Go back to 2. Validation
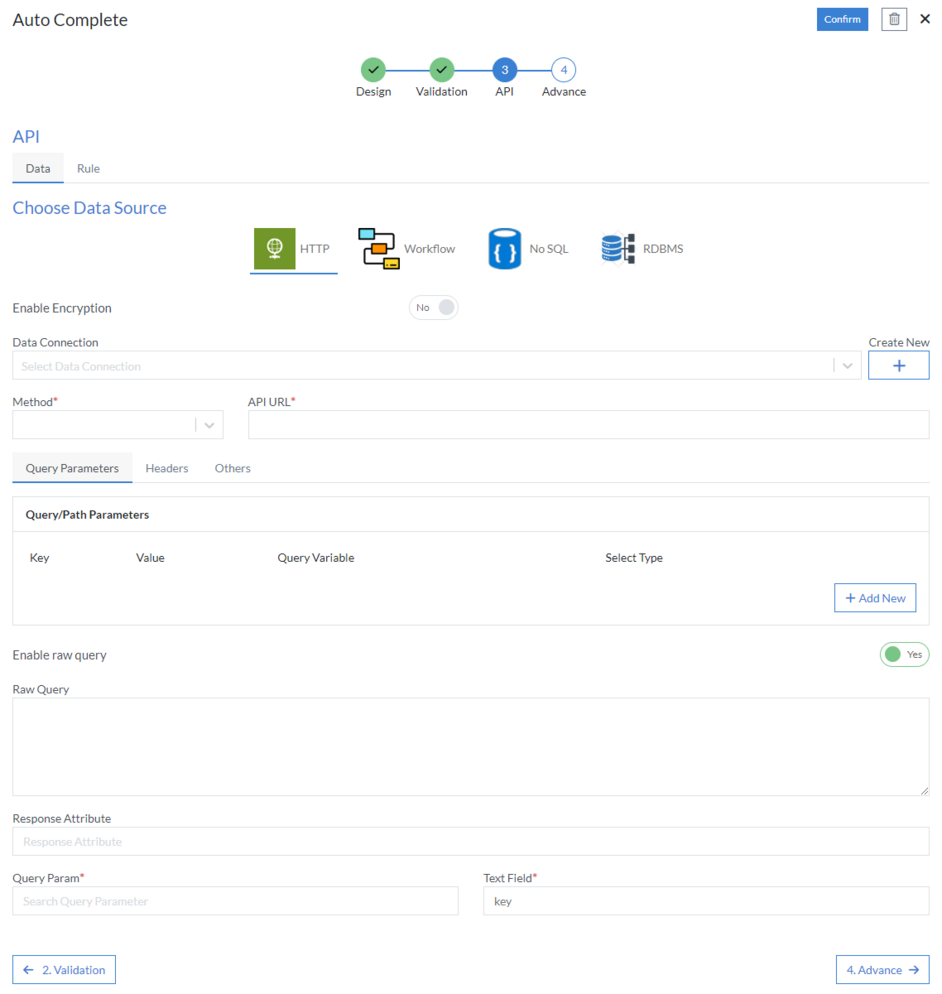 [64, 970]
